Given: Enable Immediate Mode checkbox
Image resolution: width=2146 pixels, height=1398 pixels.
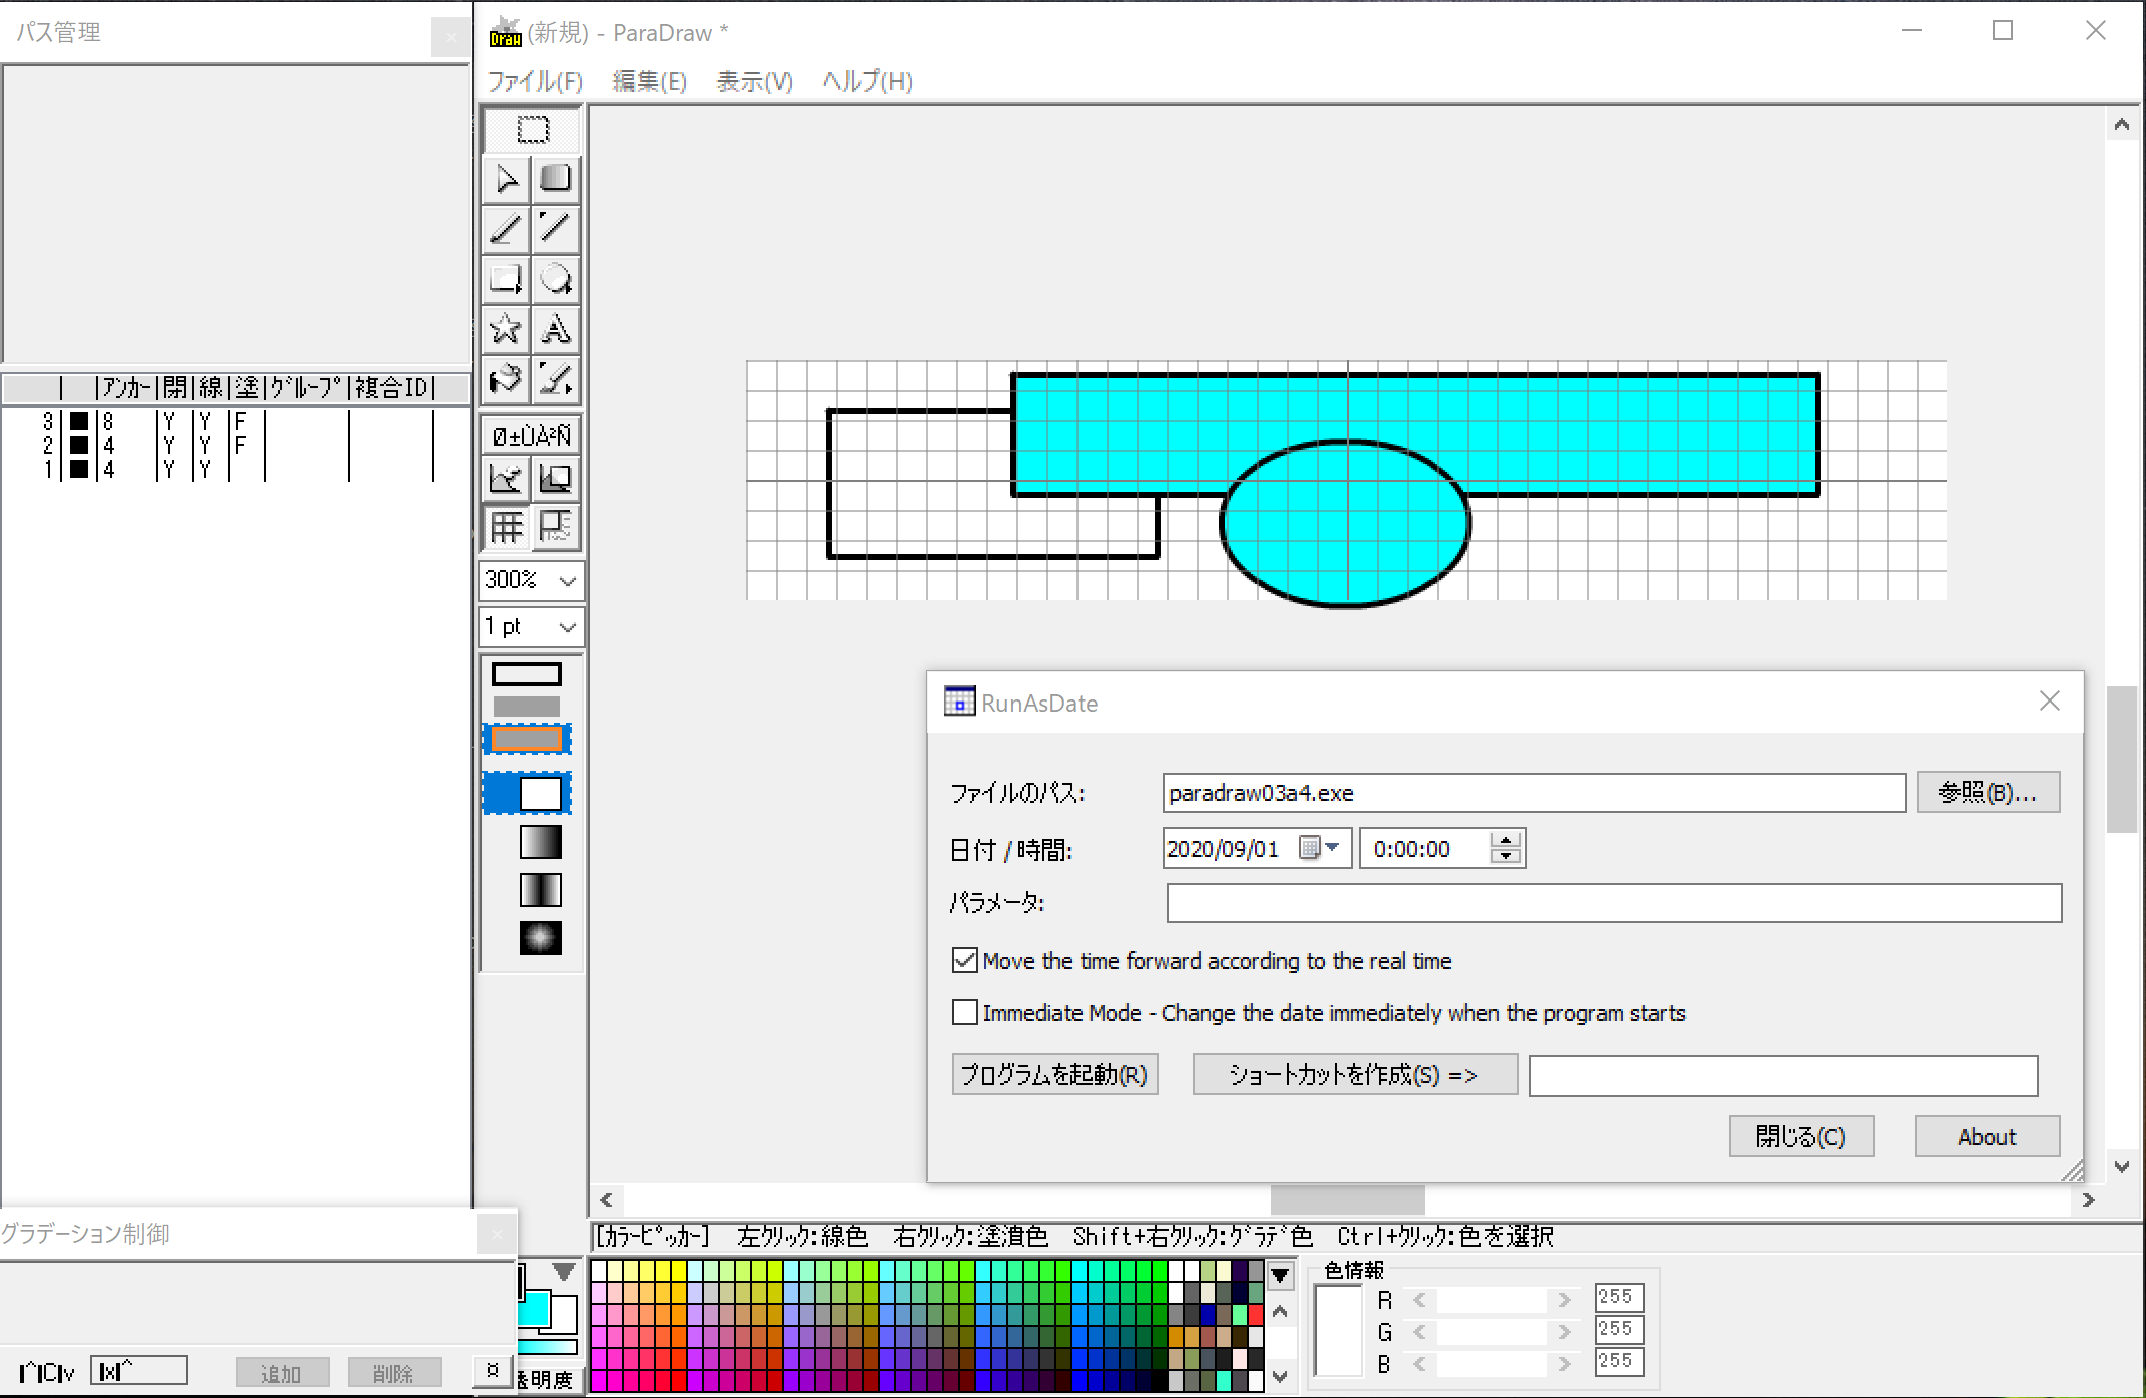Looking at the screenshot, I should (x=965, y=1013).
